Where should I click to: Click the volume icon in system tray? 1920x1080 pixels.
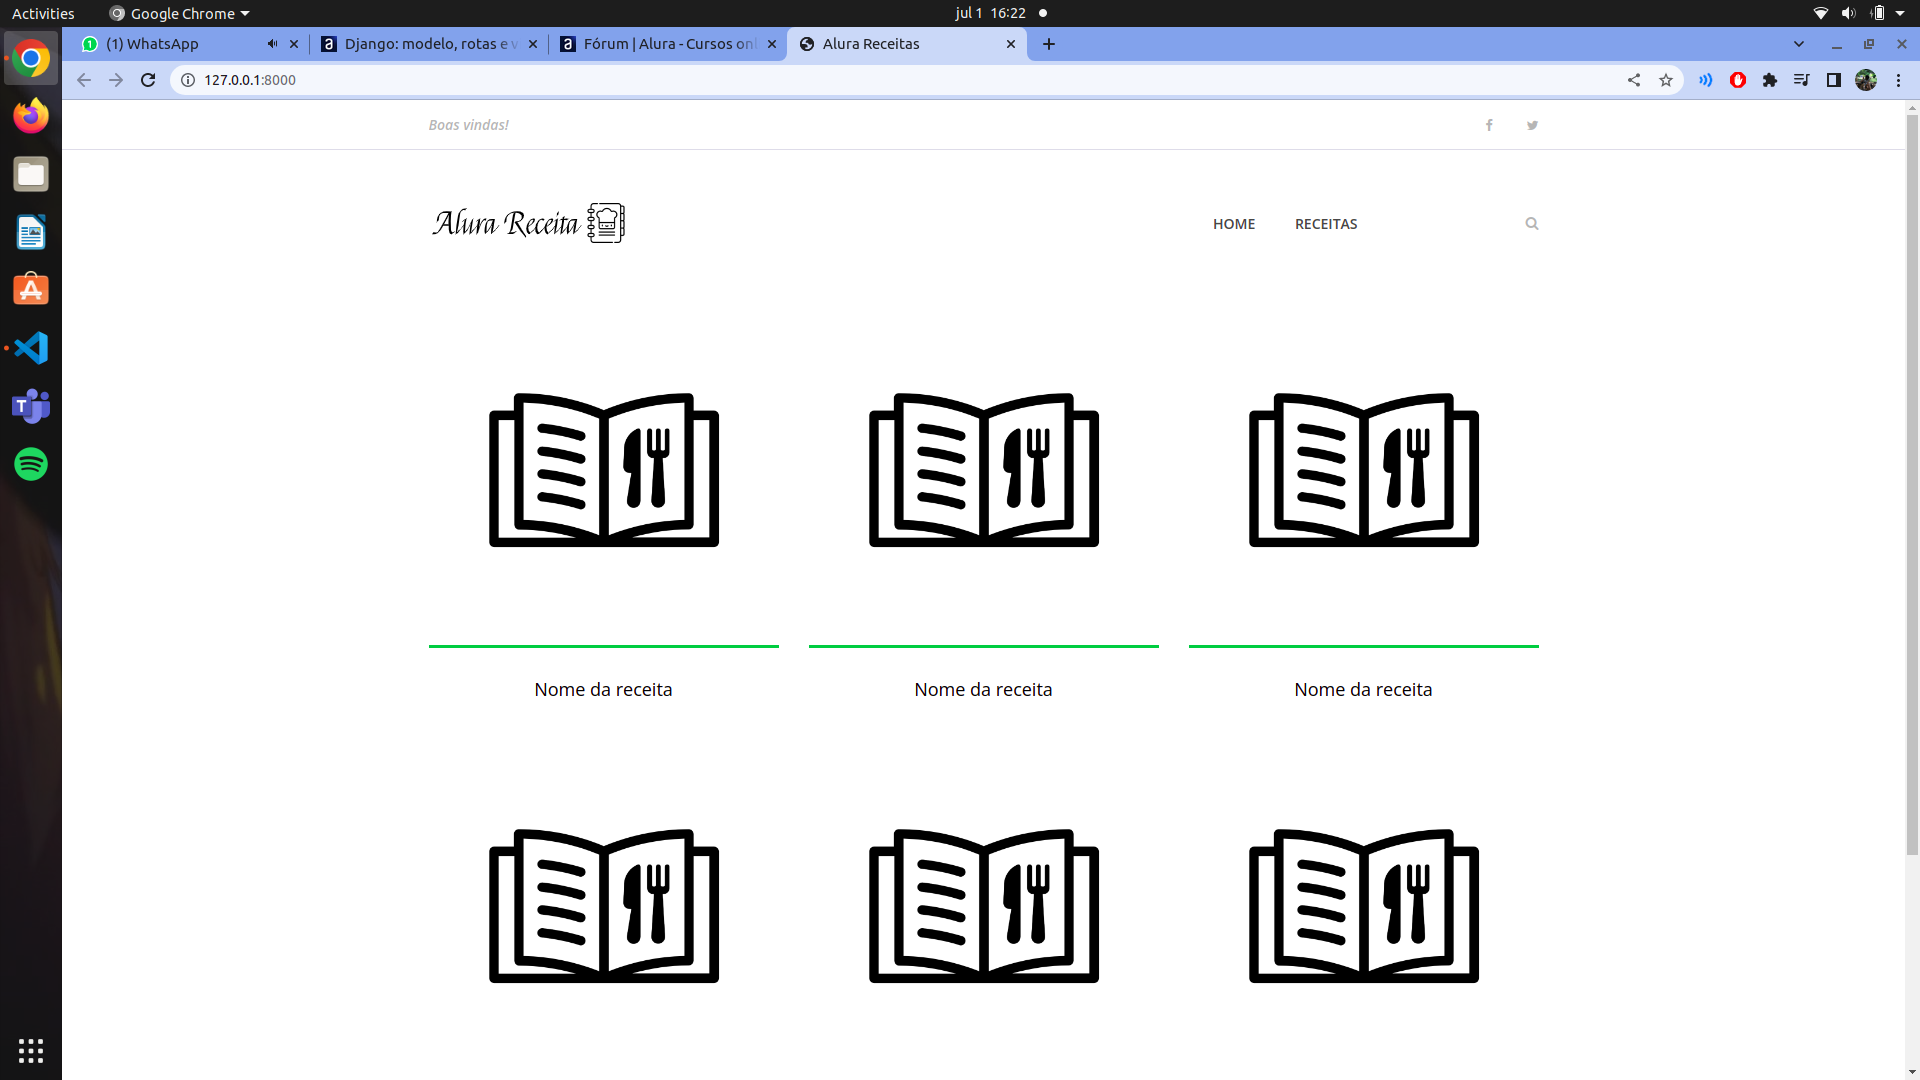(1848, 13)
